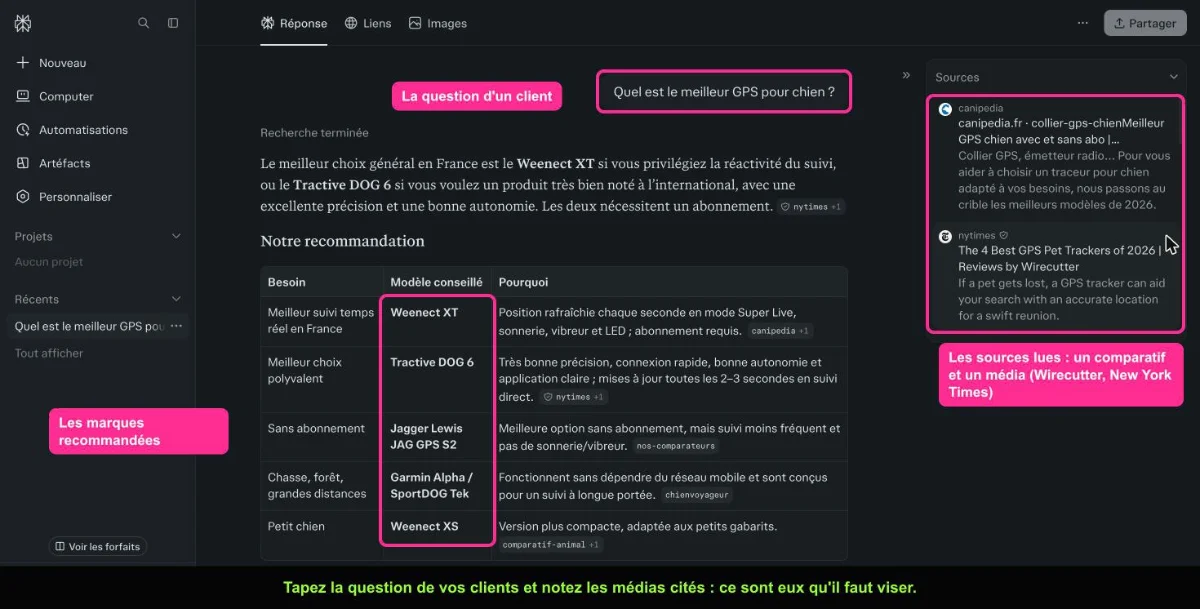The width and height of the screenshot is (1200, 609).
Task: Expand the Projets section chevron
Action: tap(177, 236)
